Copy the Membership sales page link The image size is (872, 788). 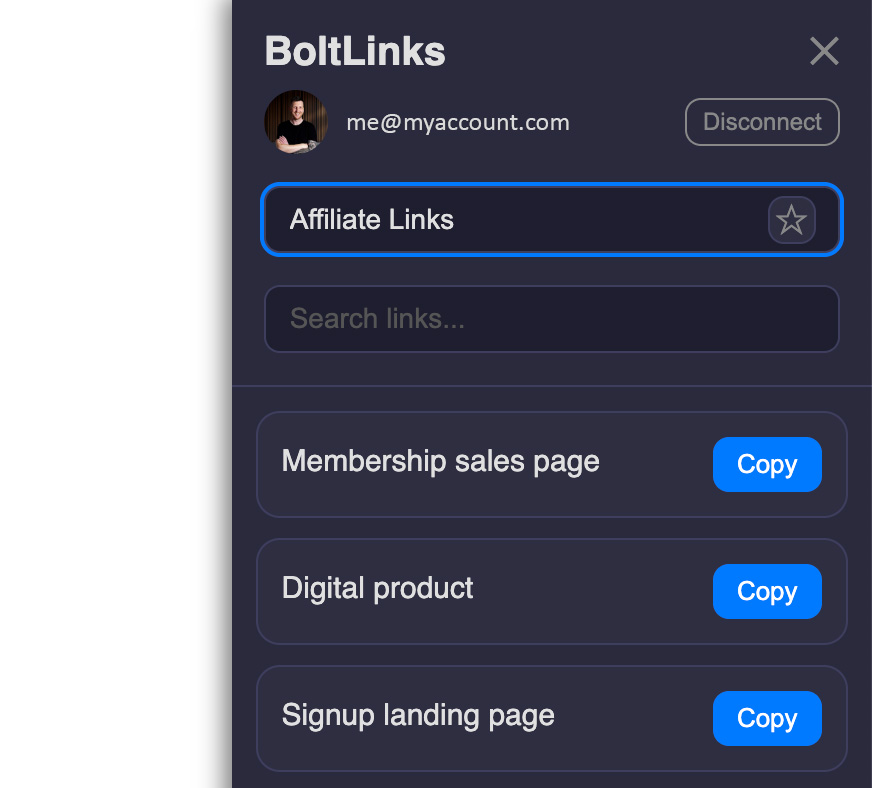pos(767,464)
